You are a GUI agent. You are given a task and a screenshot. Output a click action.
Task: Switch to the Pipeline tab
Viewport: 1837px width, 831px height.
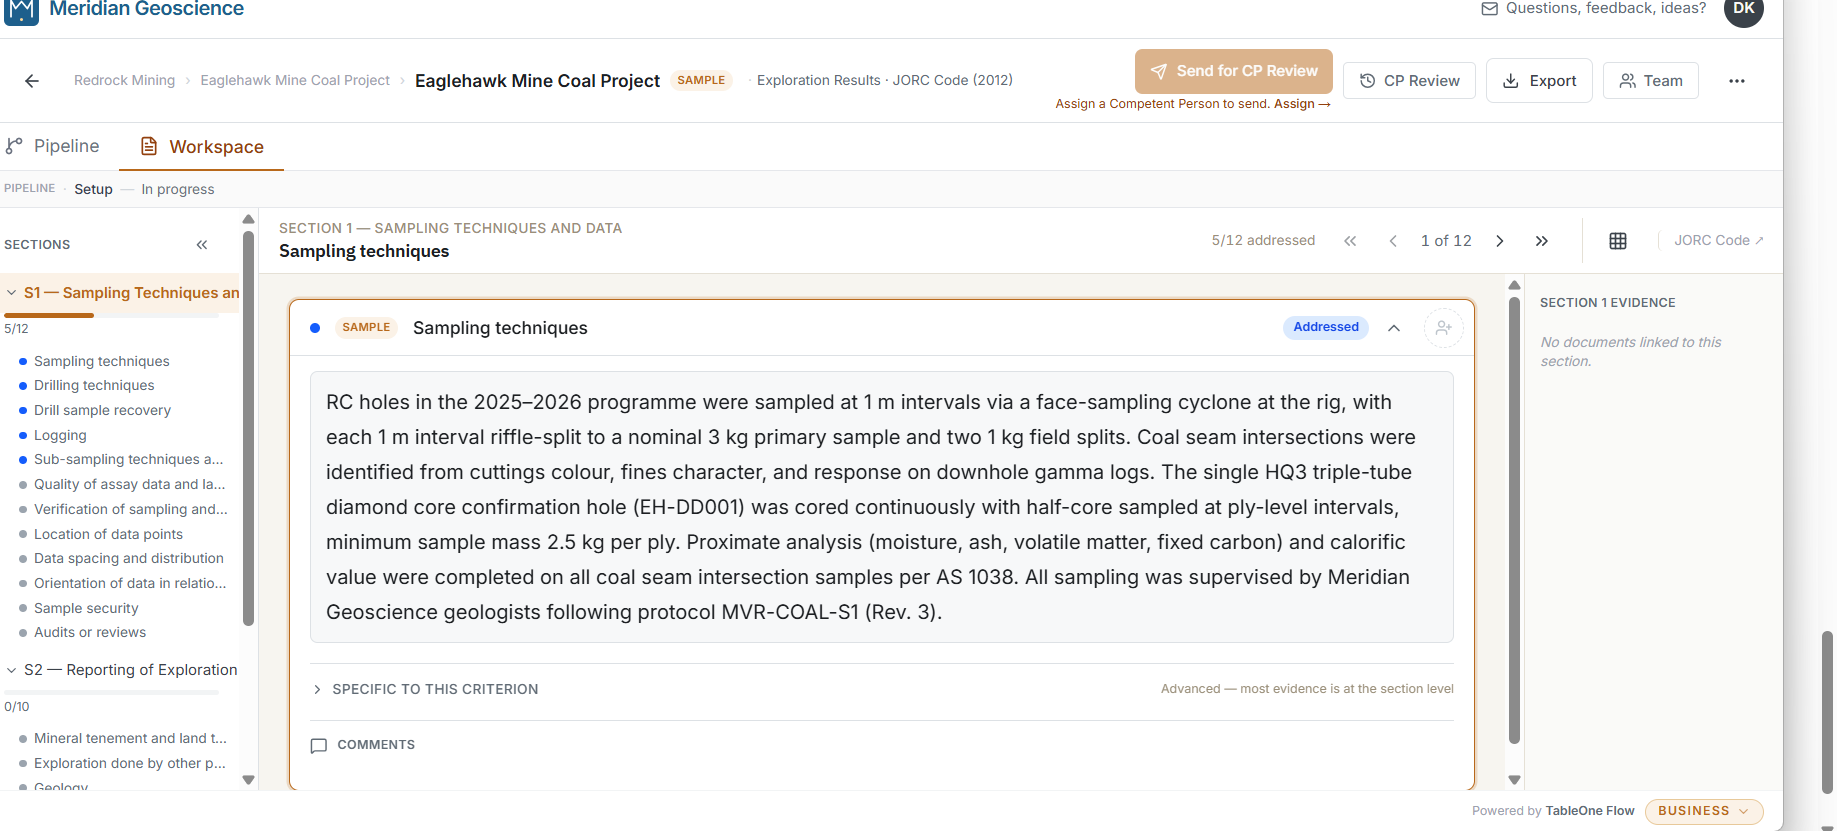point(53,146)
